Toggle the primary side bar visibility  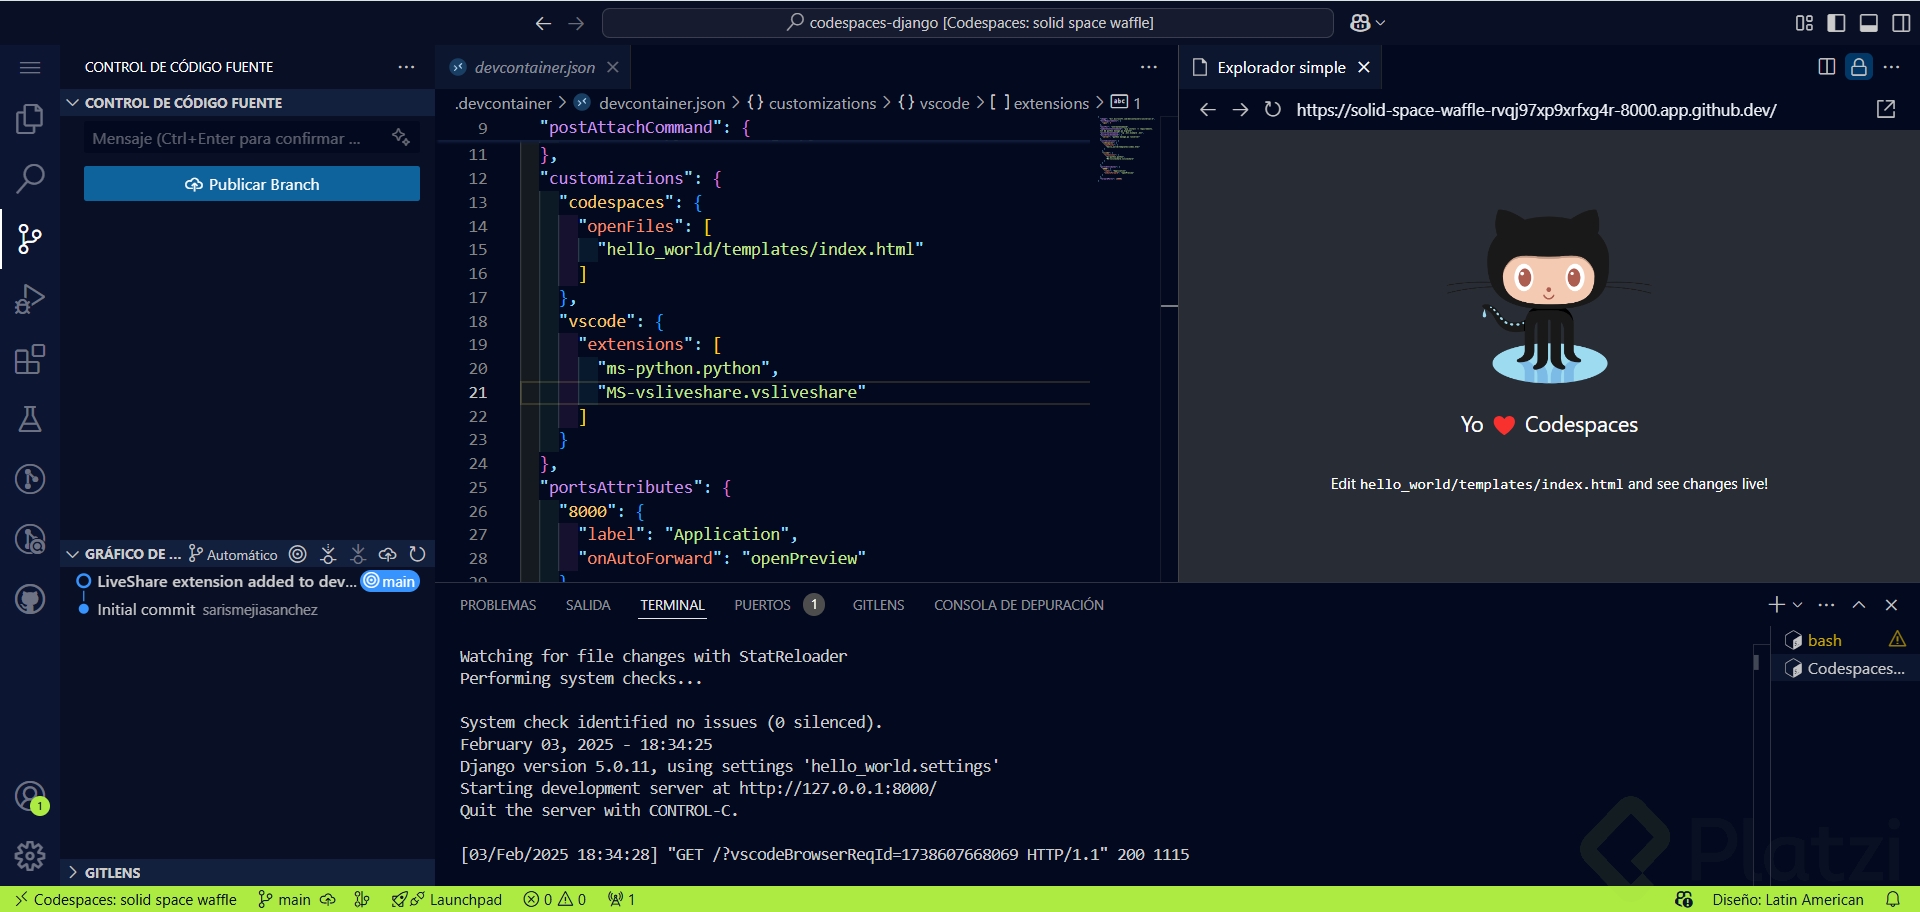tap(1836, 23)
